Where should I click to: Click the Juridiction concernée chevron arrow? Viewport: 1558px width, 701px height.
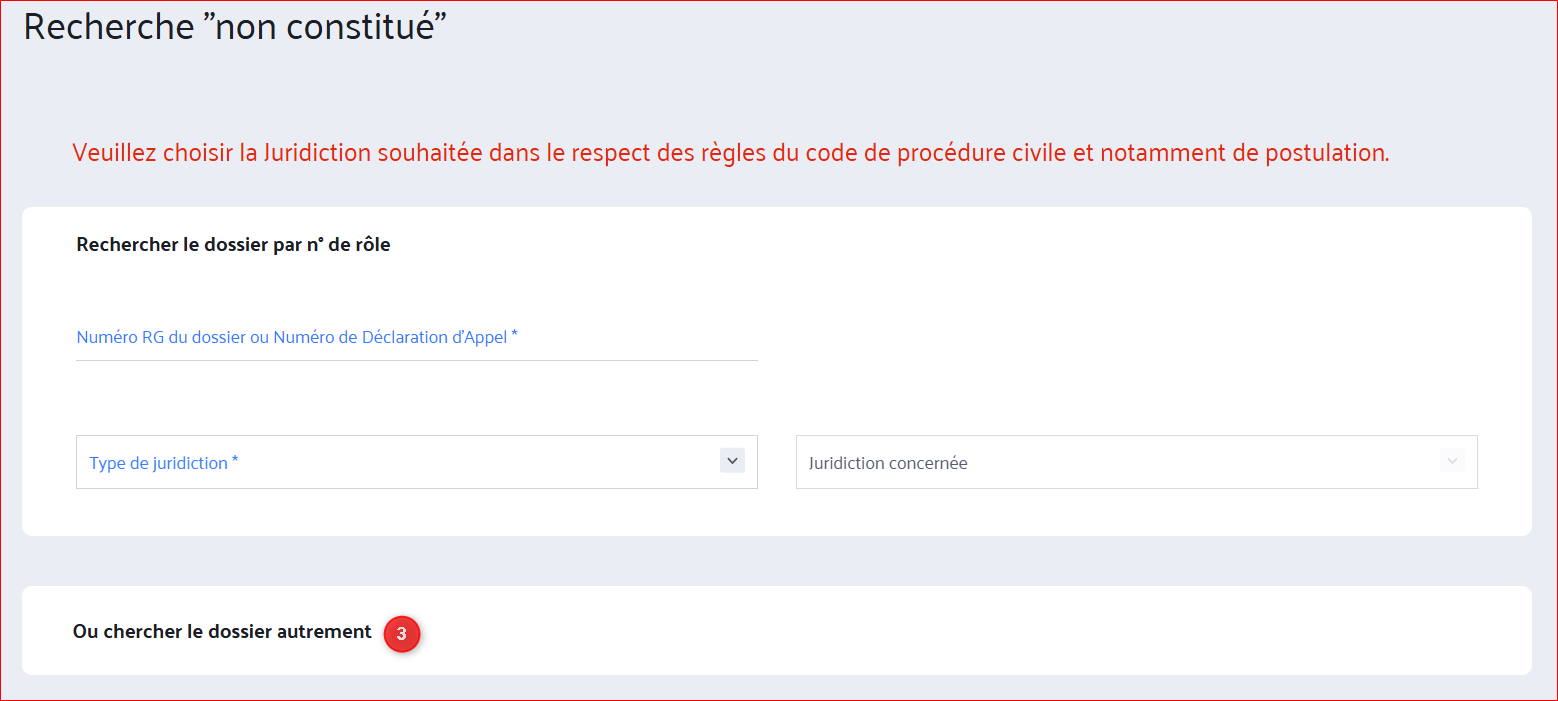click(x=1452, y=461)
